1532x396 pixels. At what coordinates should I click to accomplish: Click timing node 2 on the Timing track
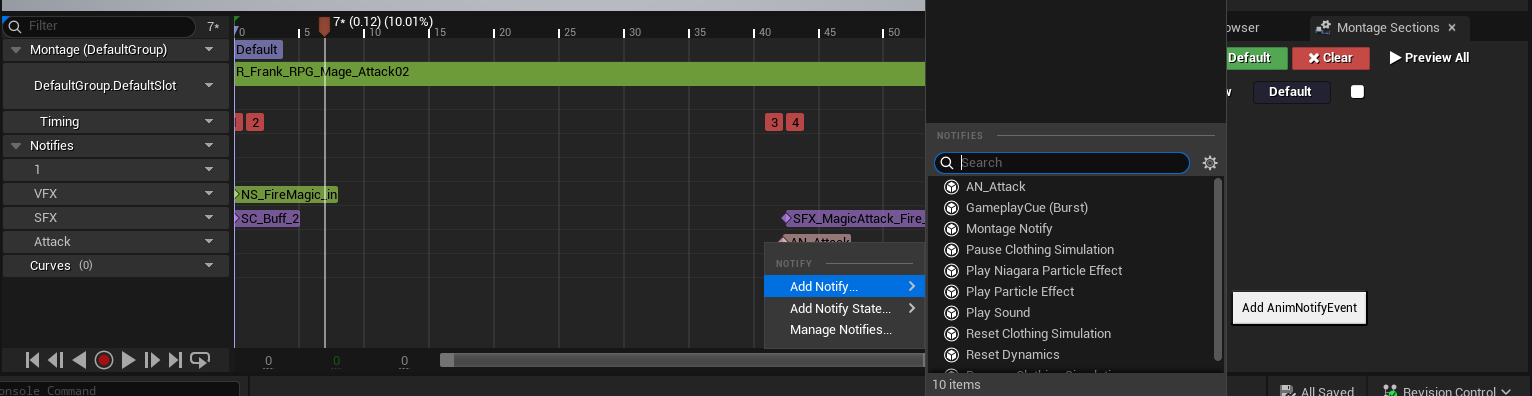256,123
